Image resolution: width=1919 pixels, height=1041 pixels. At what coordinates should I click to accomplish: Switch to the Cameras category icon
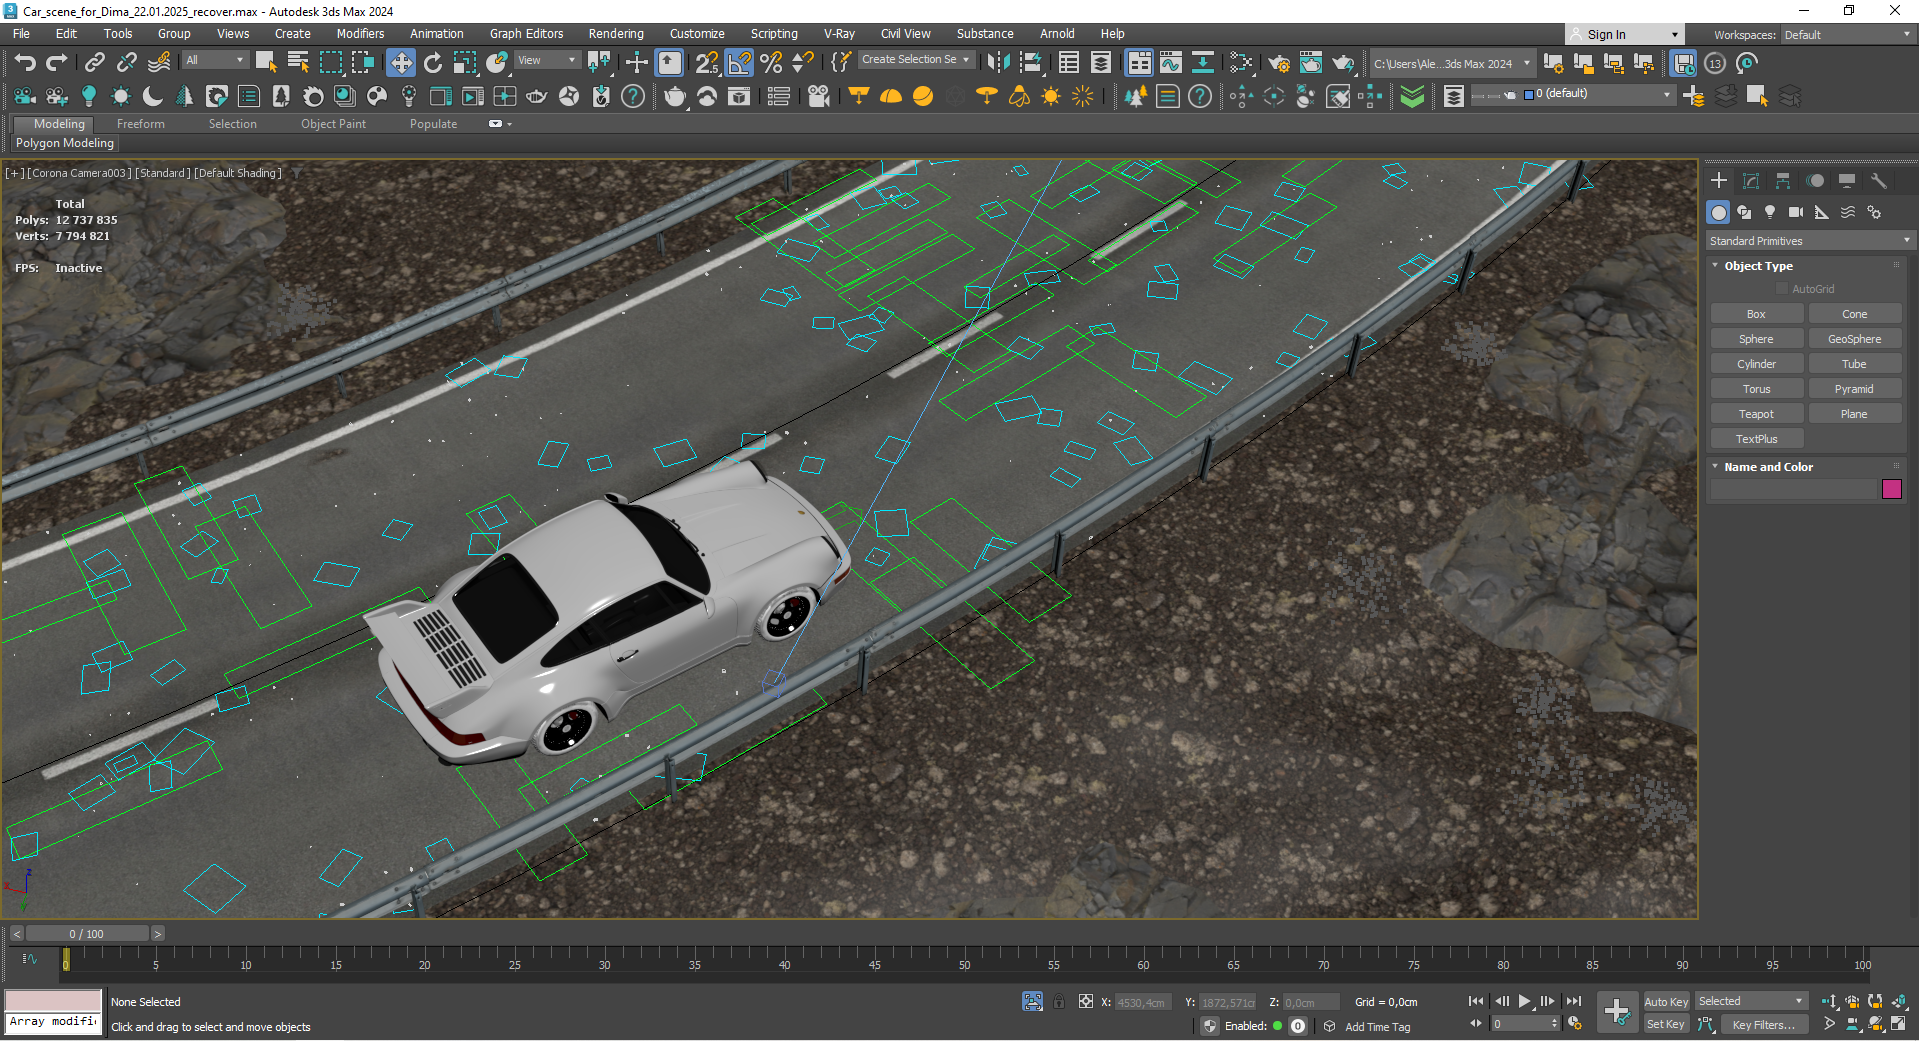pos(1796,212)
